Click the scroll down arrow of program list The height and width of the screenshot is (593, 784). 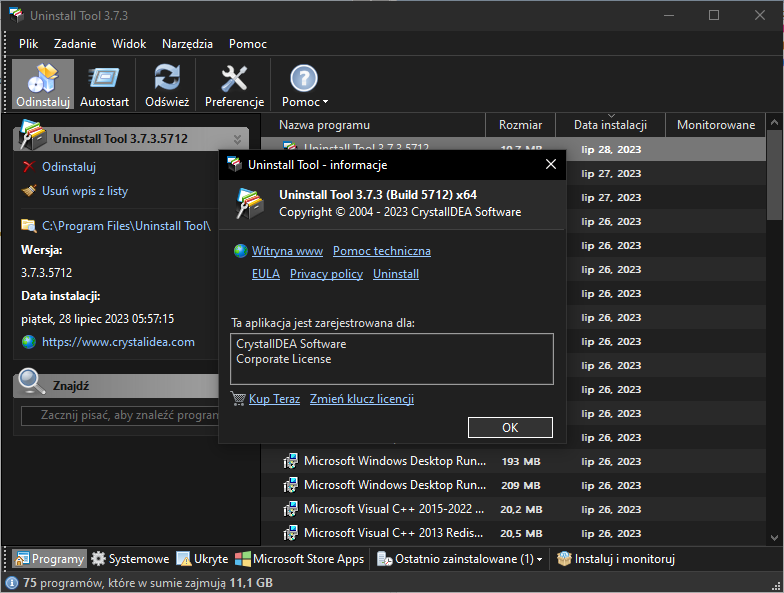(x=774, y=538)
